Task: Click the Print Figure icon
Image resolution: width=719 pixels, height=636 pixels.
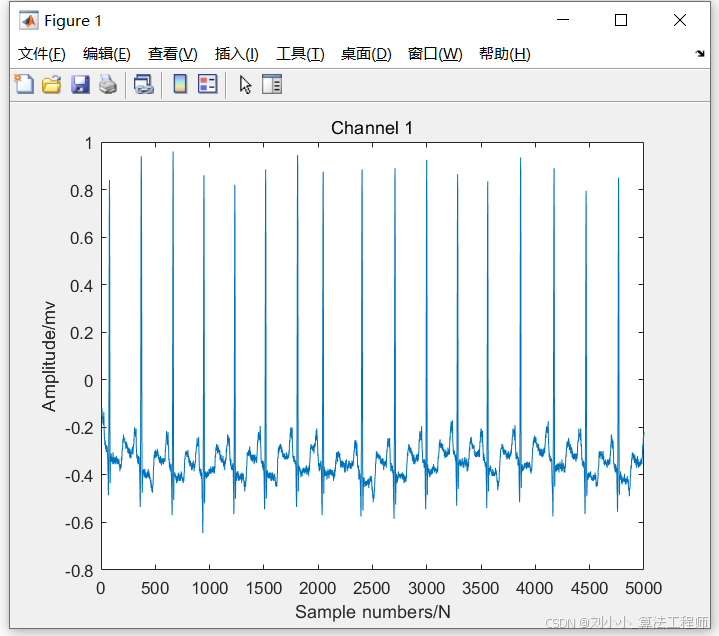Action: tap(108, 85)
